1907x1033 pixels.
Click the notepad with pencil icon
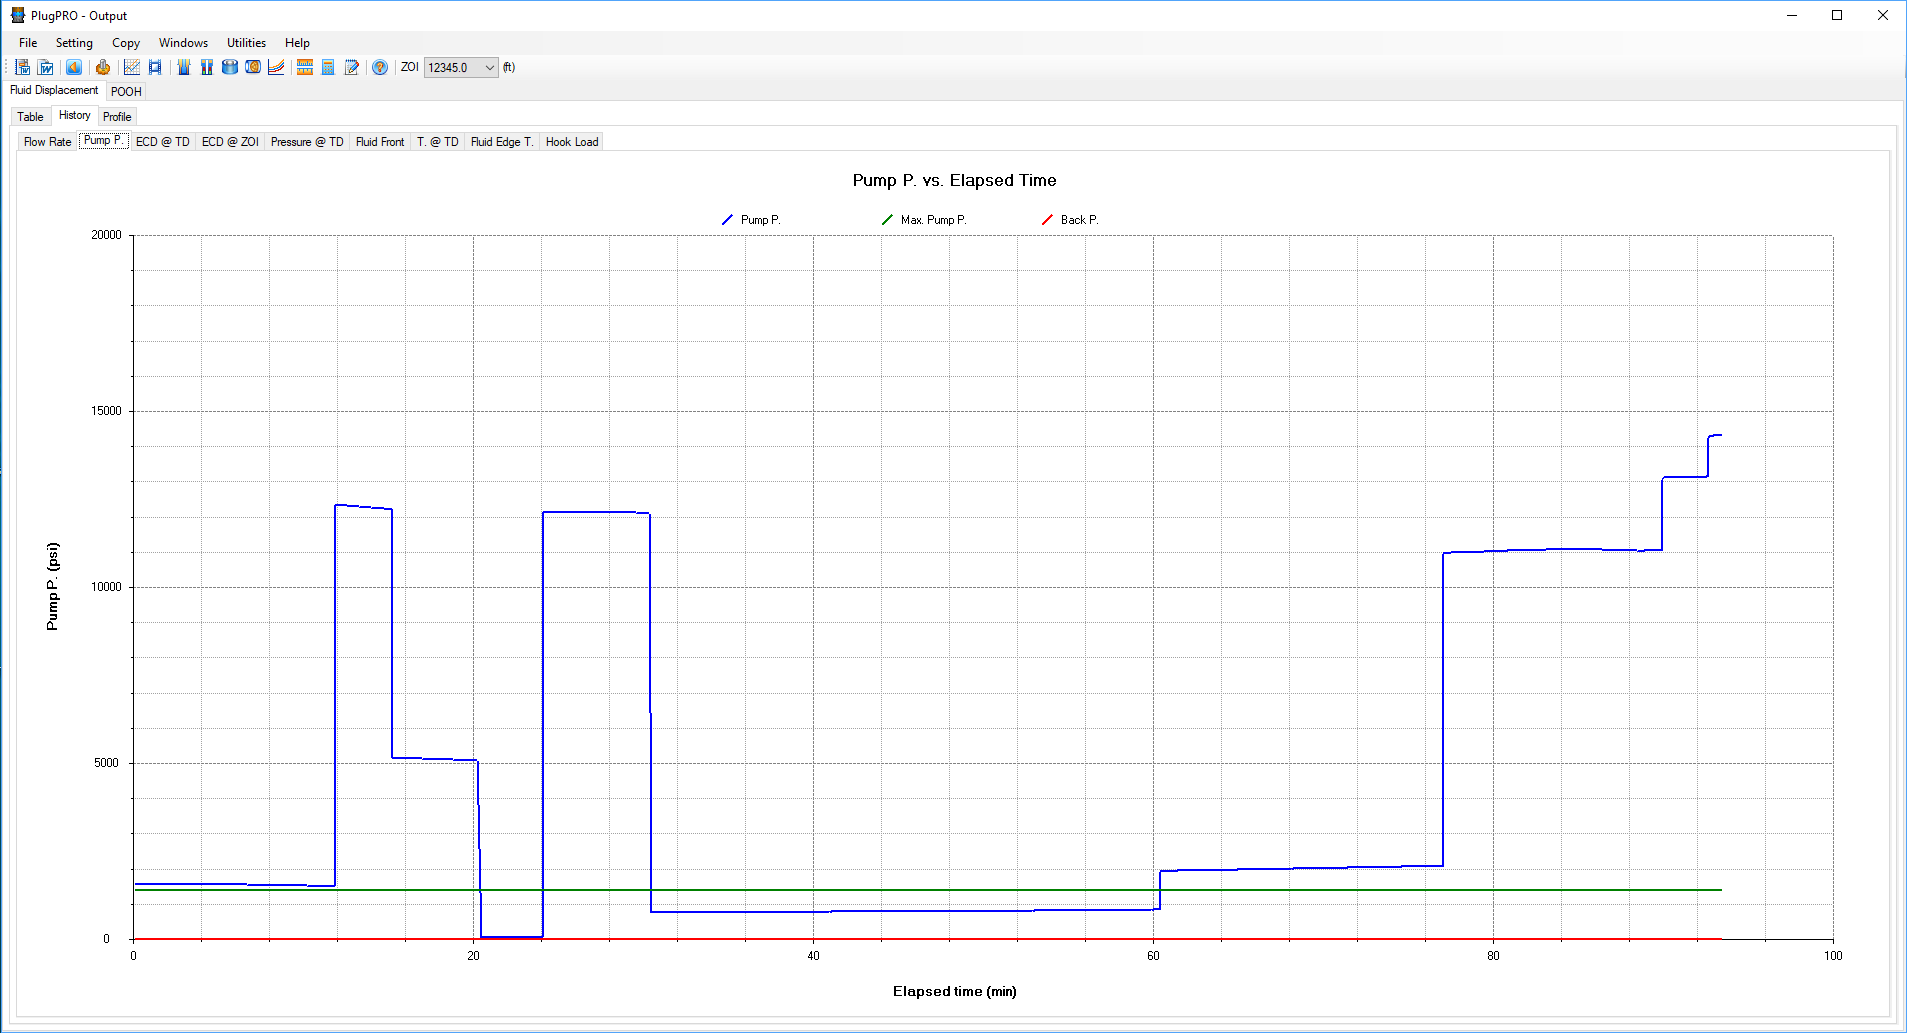352,67
